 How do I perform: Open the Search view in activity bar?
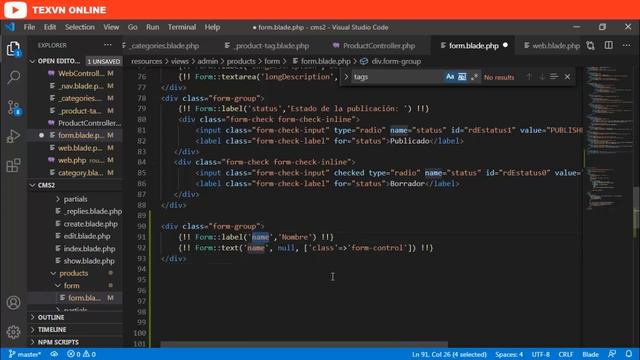click(x=13, y=77)
